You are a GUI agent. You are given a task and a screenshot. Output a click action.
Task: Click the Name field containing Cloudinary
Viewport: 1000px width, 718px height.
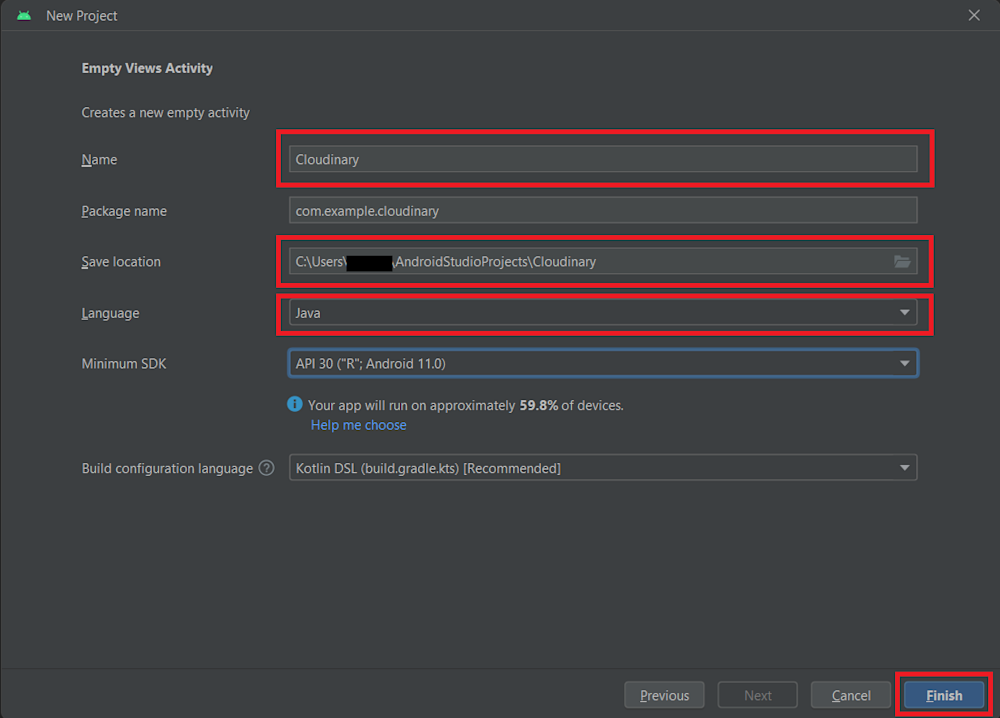click(x=602, y=159)
